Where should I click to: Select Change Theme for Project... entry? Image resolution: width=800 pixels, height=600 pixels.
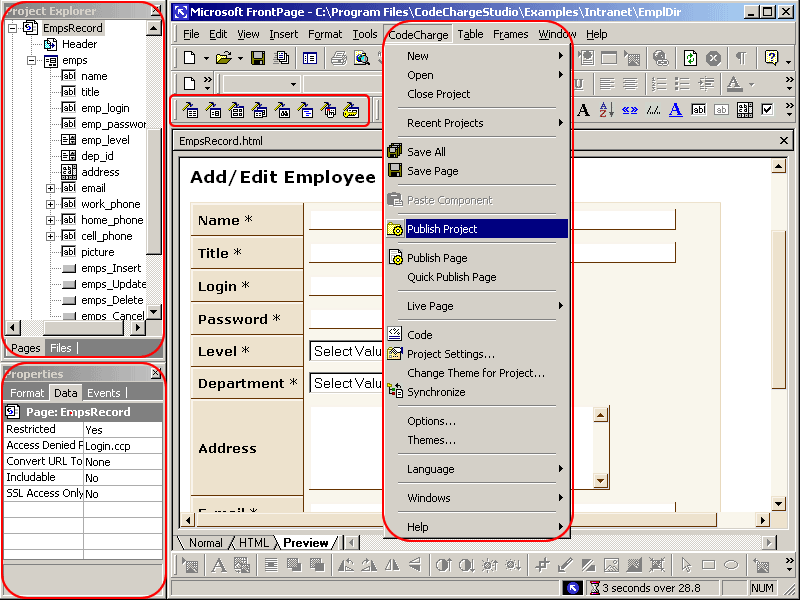[476, 373]
